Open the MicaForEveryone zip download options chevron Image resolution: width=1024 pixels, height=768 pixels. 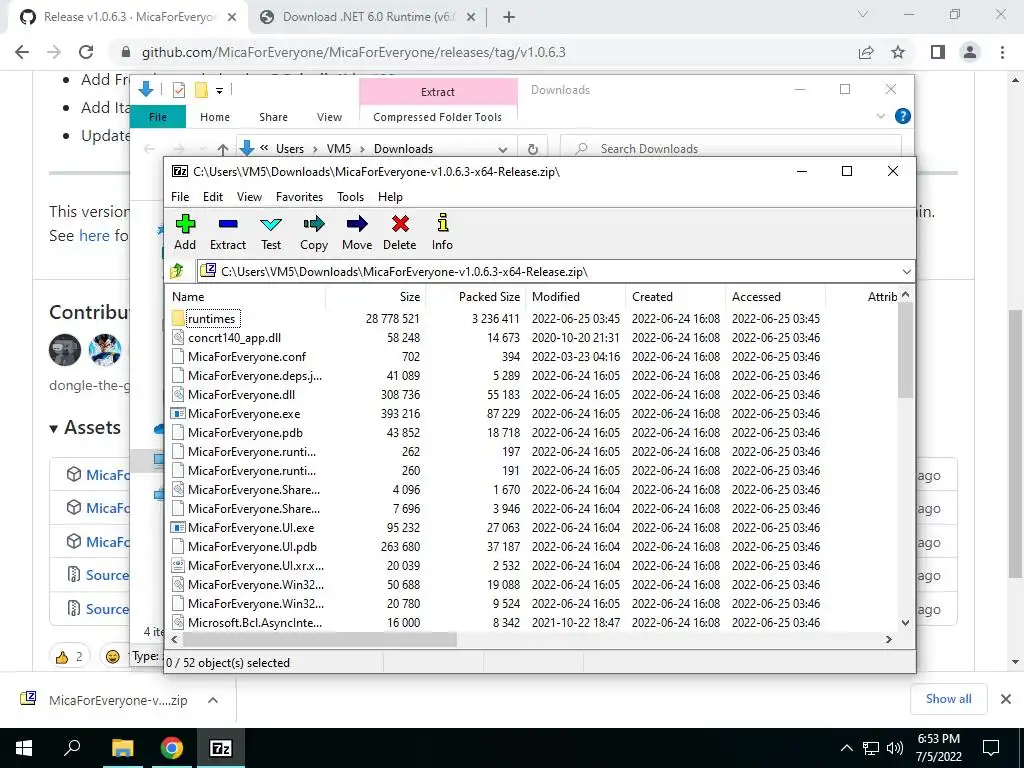212,700
